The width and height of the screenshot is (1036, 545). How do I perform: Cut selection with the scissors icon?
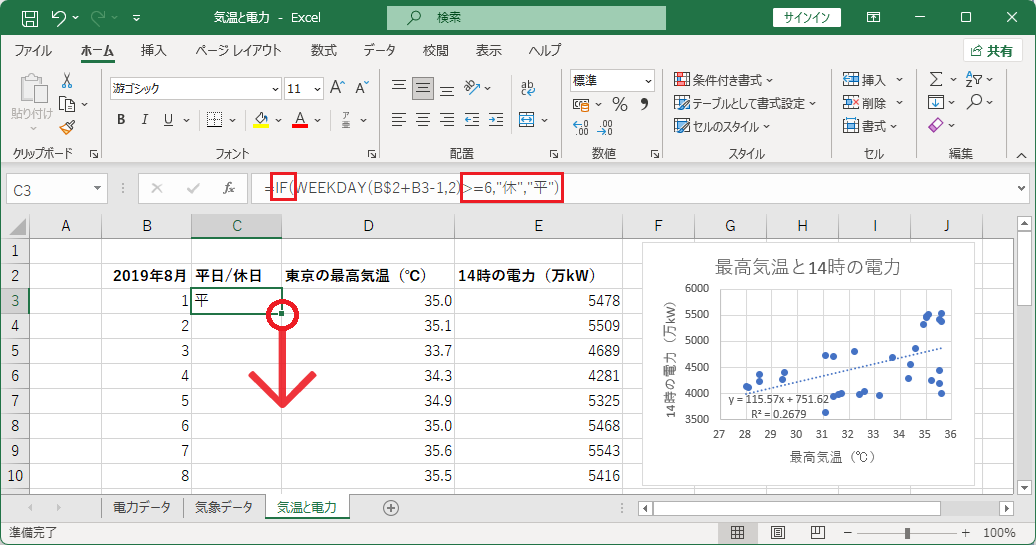pyautogui.click(x=67, y=81)
